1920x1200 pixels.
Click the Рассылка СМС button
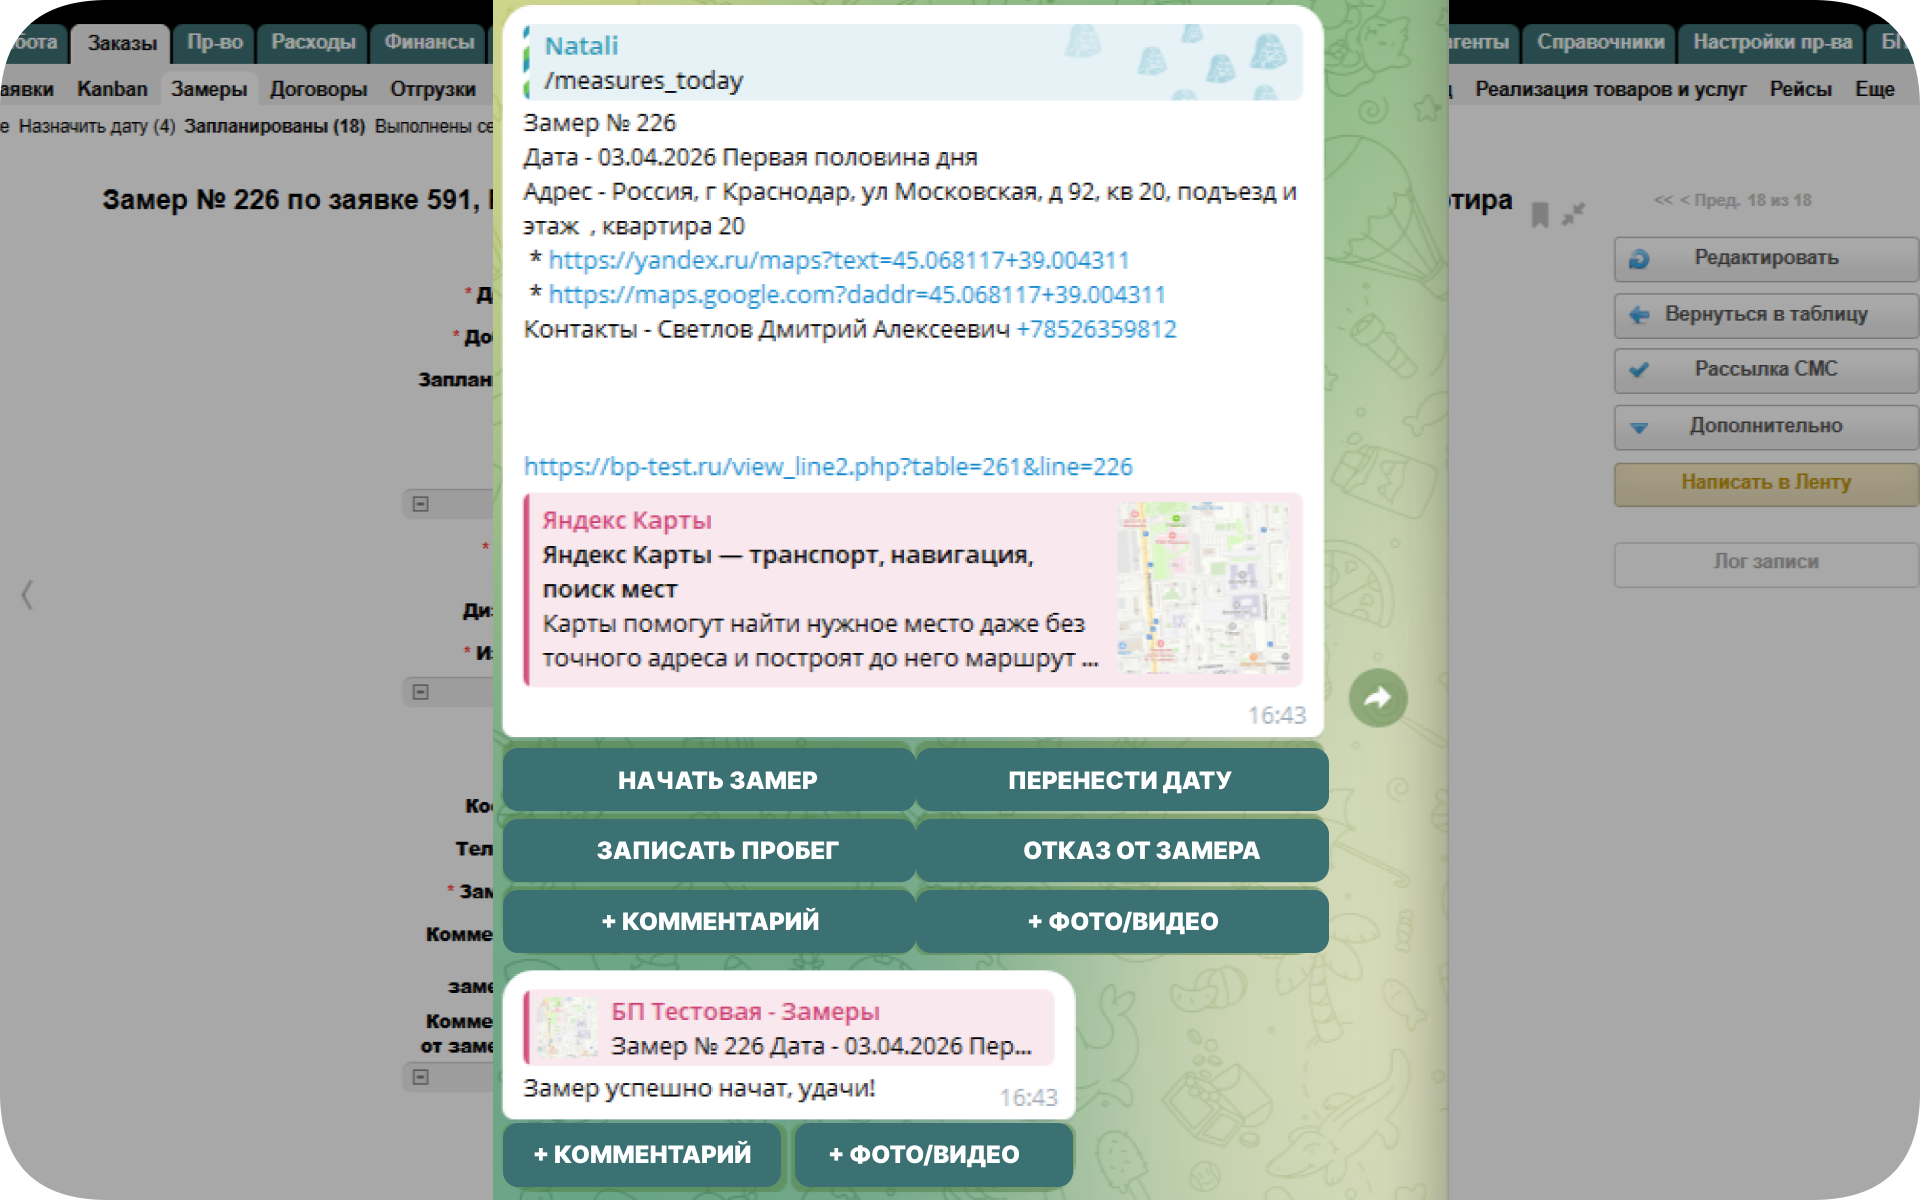pos(1765,370)
